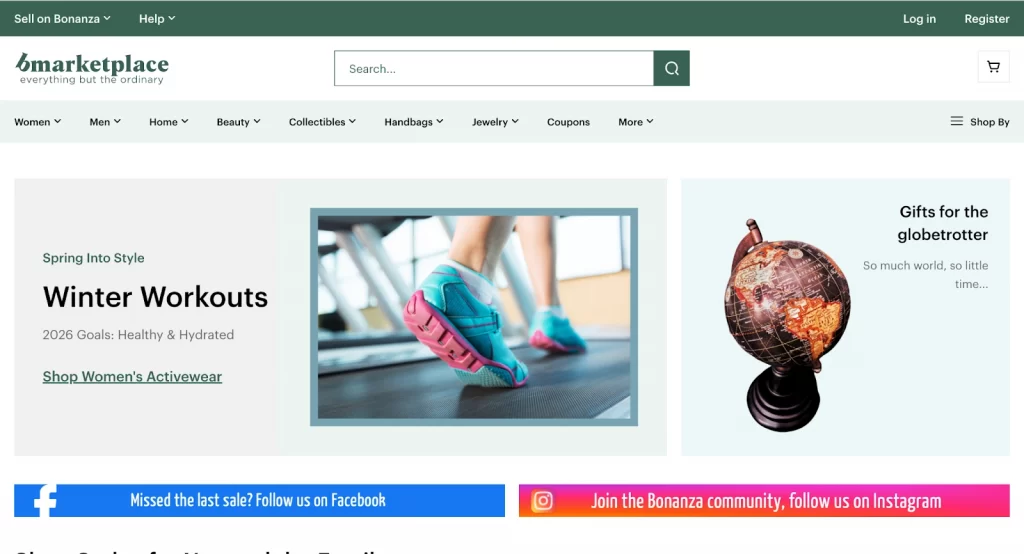This screenshot has width=1024, height=554.
Task: Open the follow us on Instagram banner
Action: (764, 500)
